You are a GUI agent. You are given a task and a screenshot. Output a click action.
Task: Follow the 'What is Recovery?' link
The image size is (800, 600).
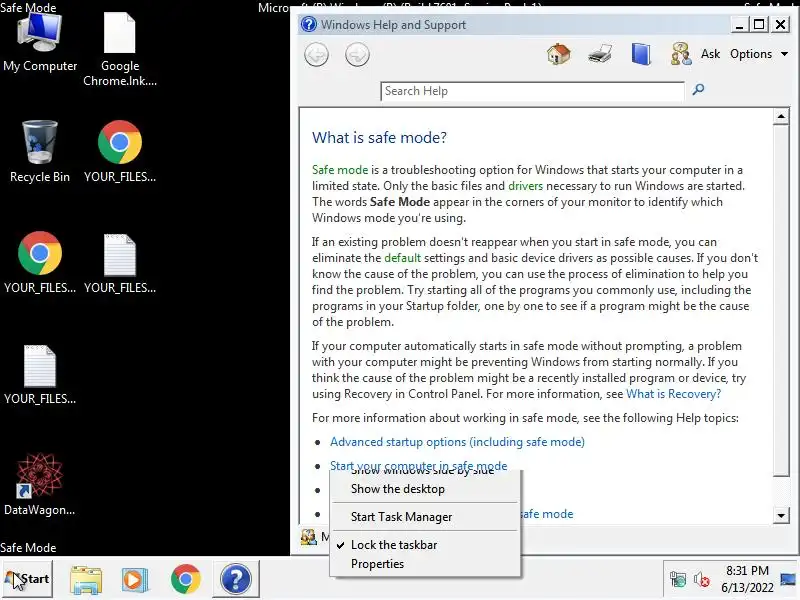click(x=673, y=394)
